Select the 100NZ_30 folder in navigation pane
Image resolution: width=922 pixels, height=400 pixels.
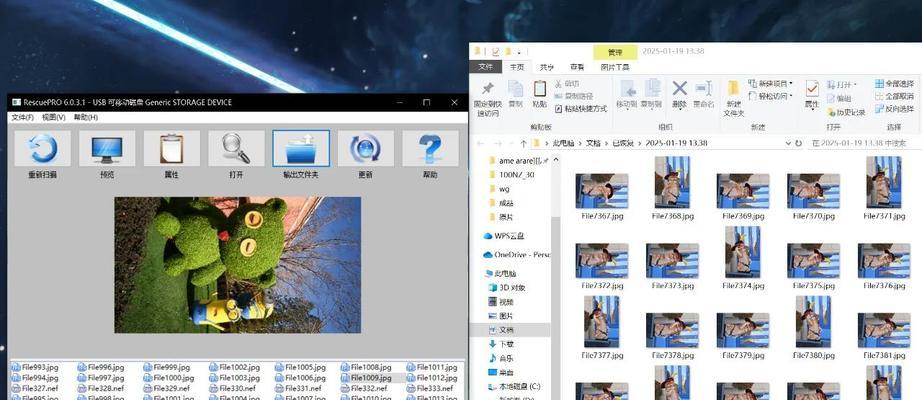click(x=511, y=175)
